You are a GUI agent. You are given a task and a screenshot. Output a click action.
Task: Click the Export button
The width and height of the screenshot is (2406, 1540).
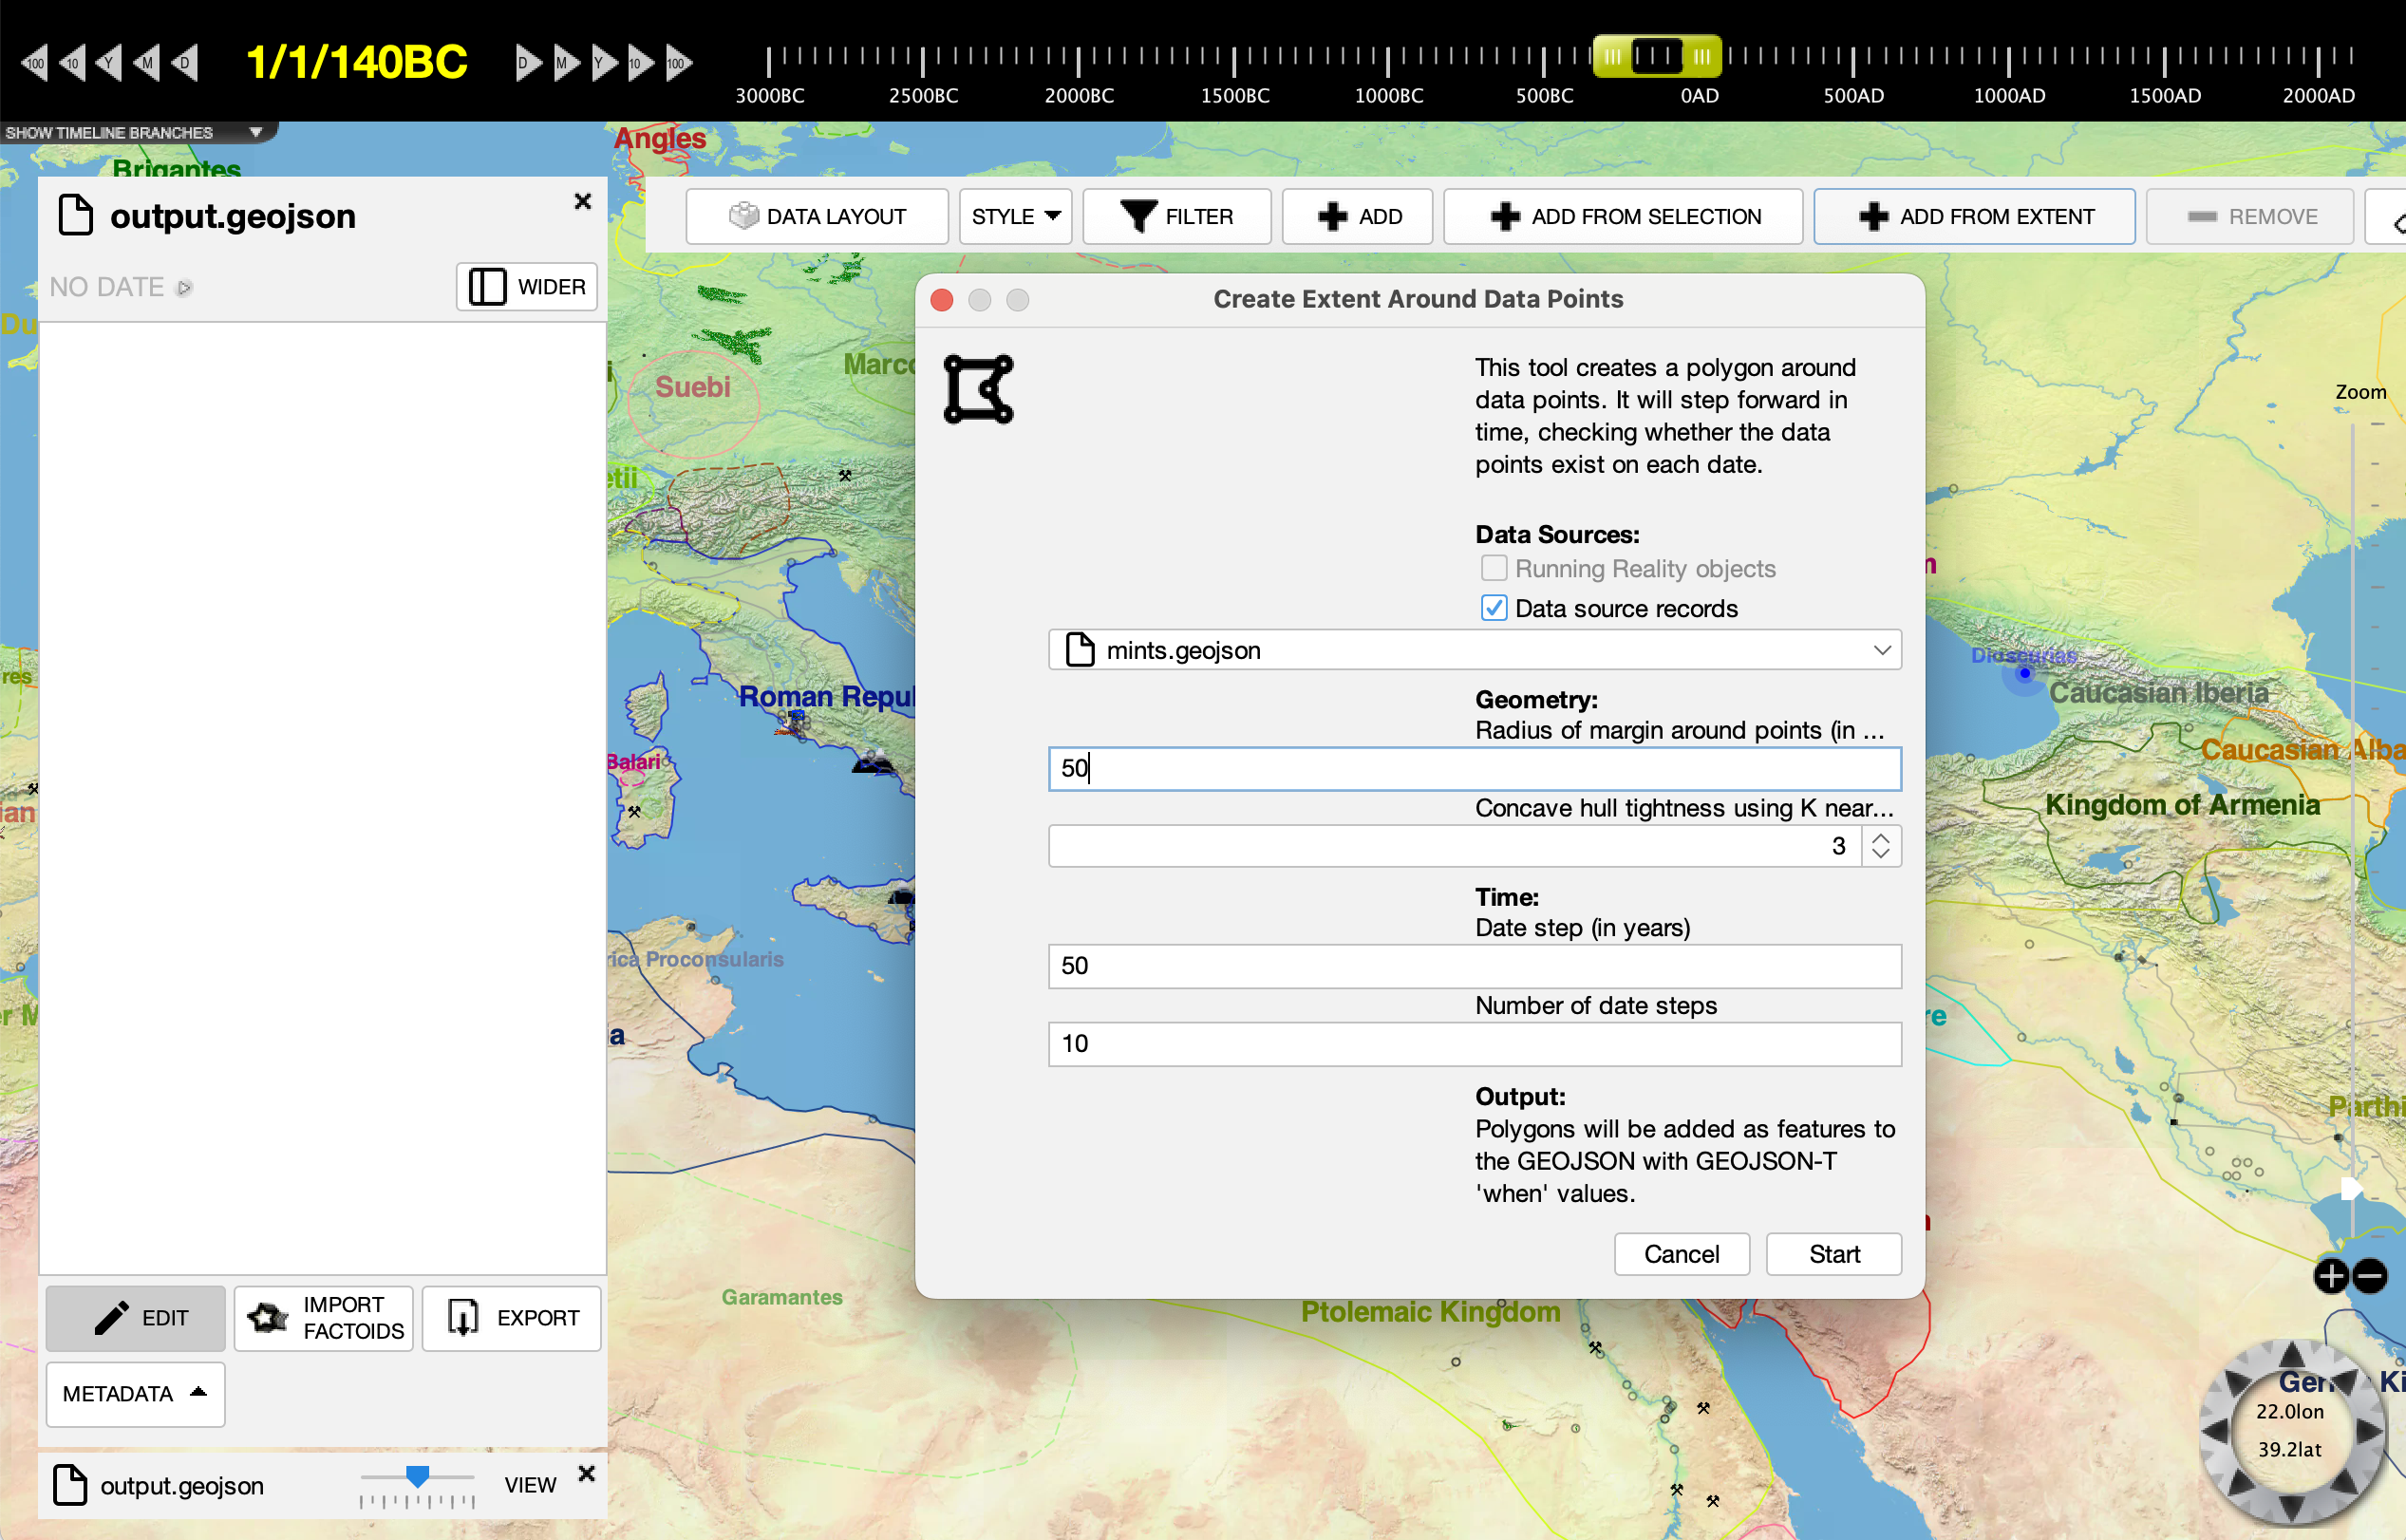point(512,1318)
